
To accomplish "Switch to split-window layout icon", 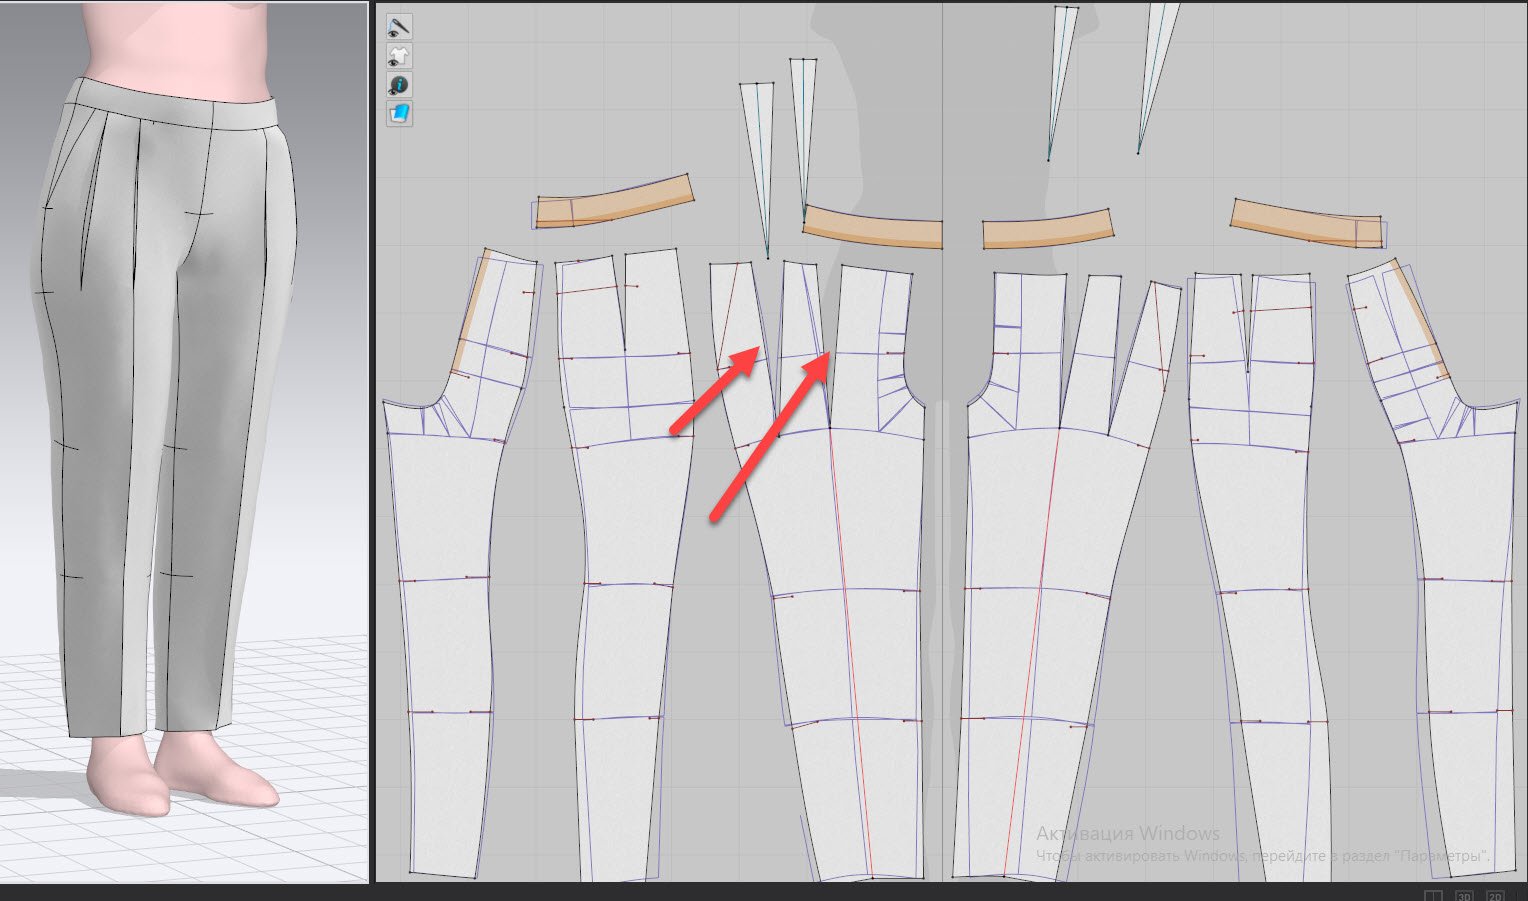I will (1433, 896).
